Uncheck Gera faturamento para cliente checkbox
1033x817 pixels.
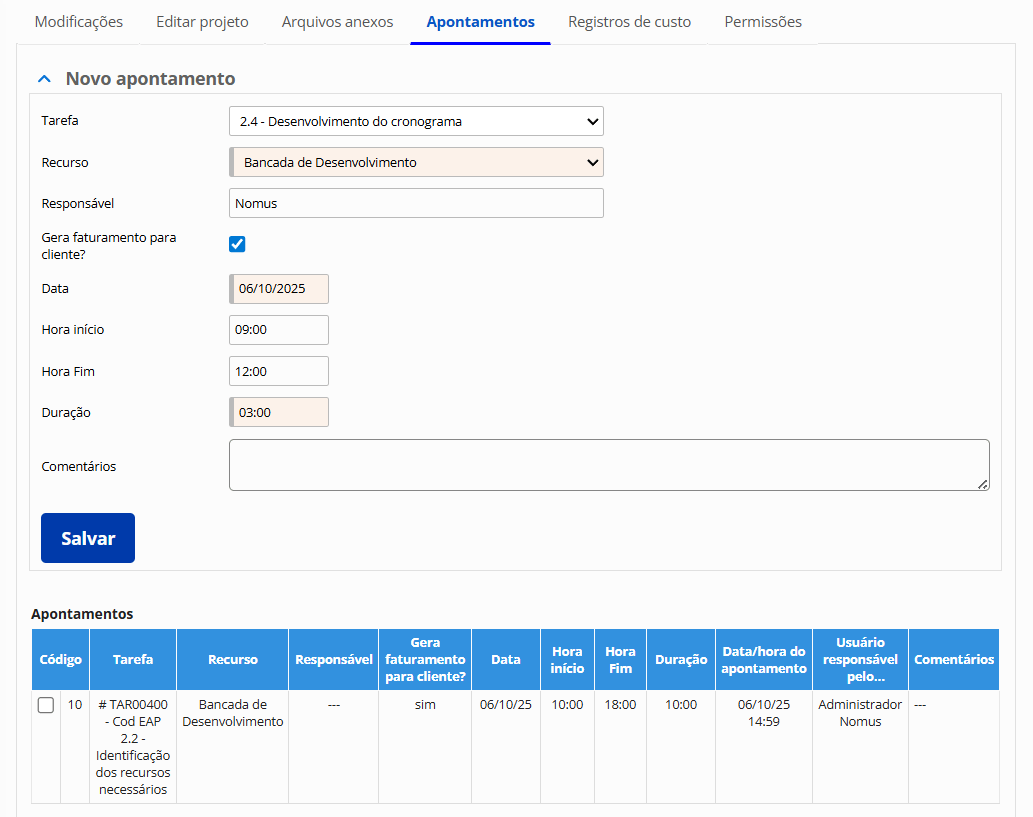(x=238, y=244)
